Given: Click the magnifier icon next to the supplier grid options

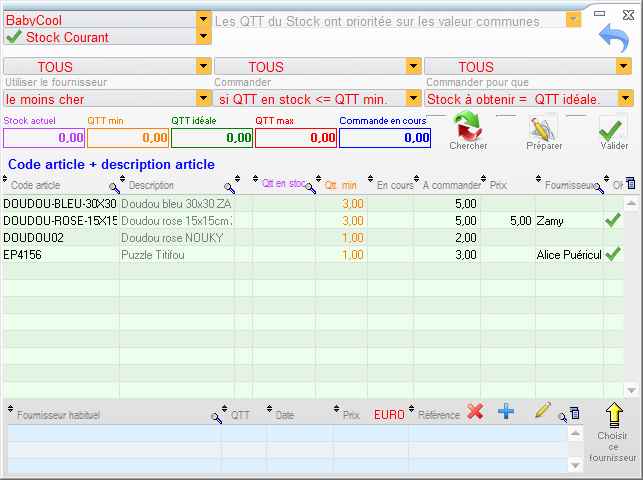Looking at the screenshot, I should coord(562,418).
